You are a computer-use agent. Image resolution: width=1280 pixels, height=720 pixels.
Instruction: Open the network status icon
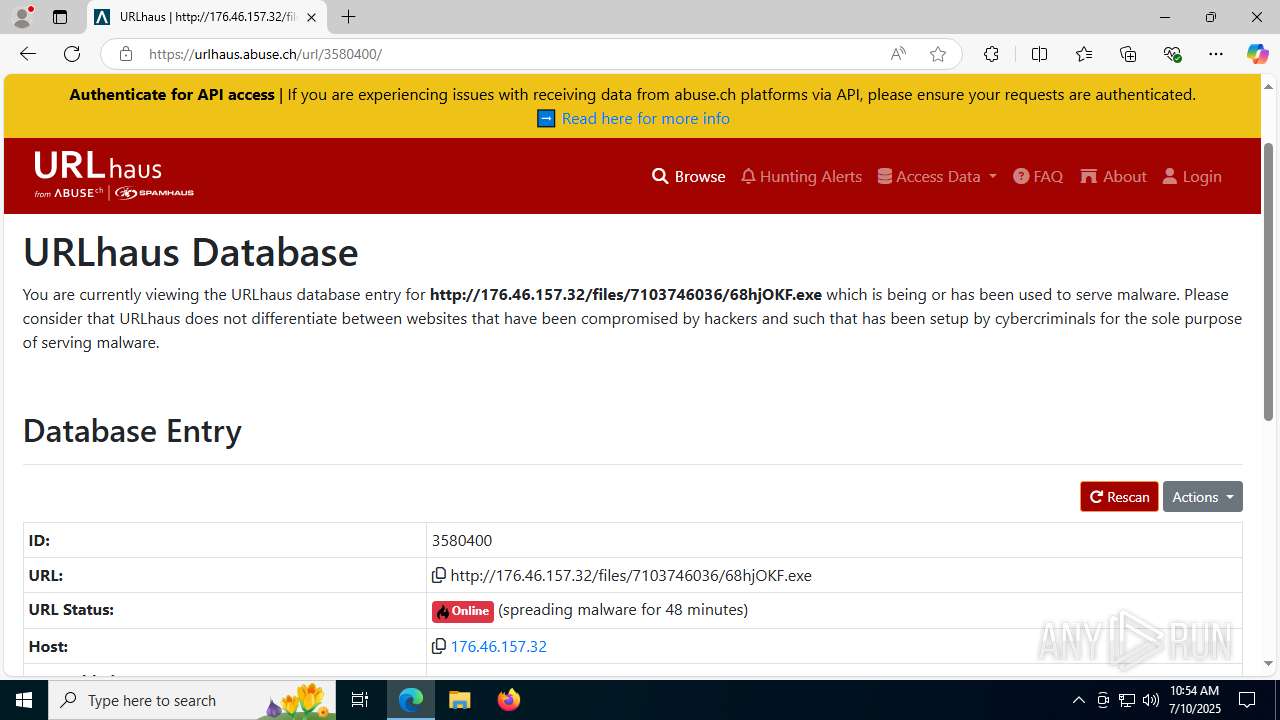pos(1126,700)
